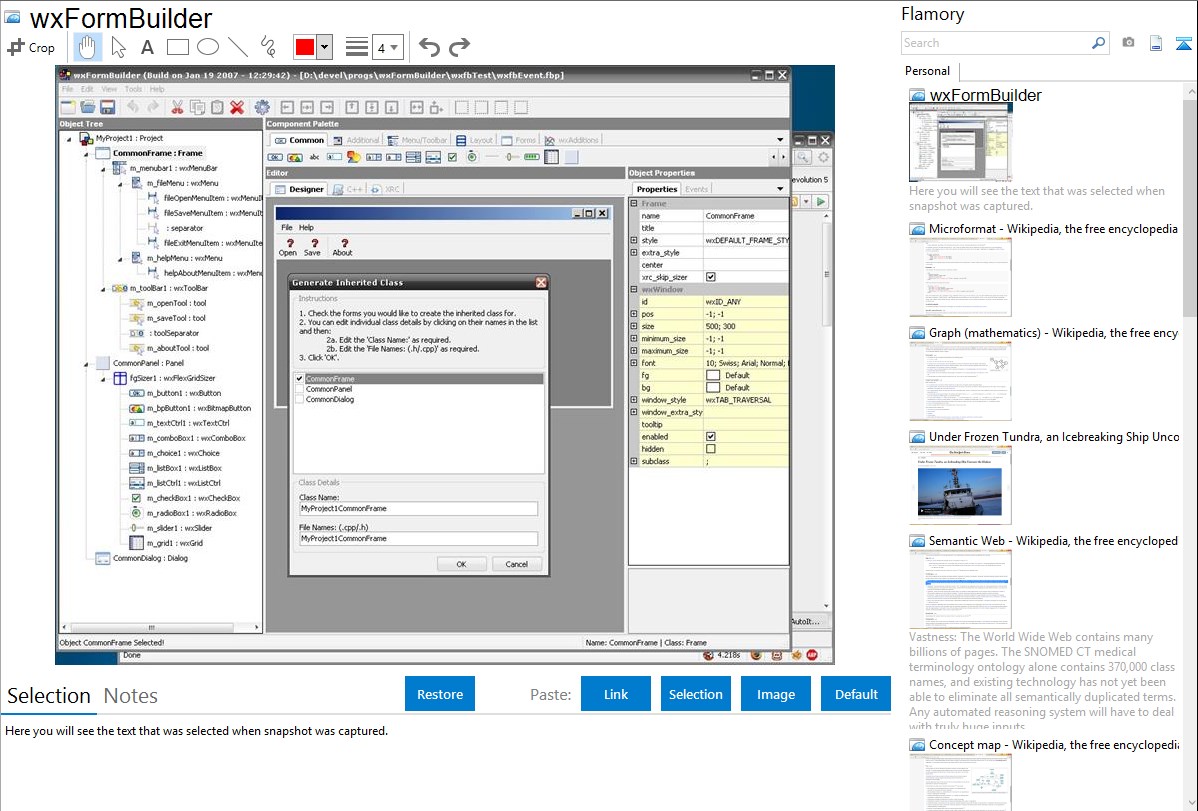Open the Properties tab in Object Properties
This screenshot has width=1198, height=811.
pyautogui.click(x=656, y=189)
